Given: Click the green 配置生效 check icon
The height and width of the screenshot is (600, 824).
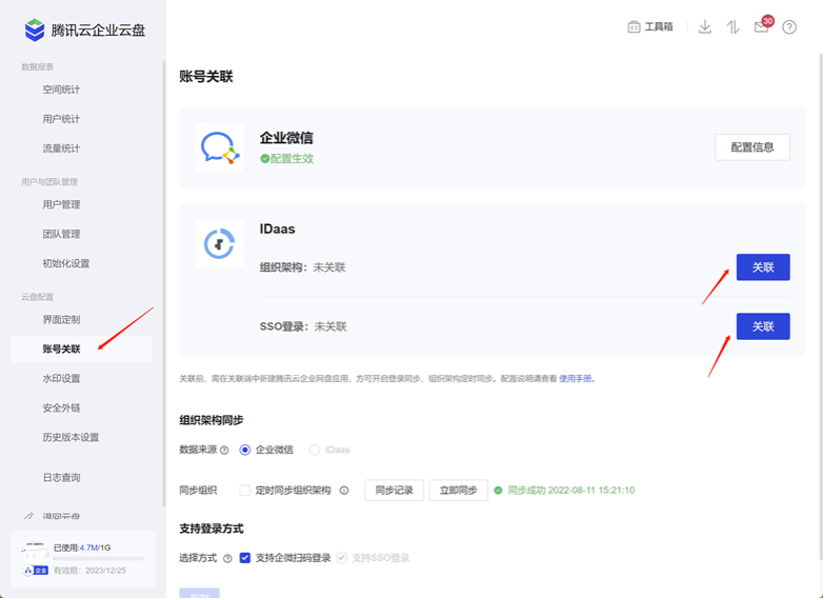Looking at the screenshot, I should click(x=265, y=159).
